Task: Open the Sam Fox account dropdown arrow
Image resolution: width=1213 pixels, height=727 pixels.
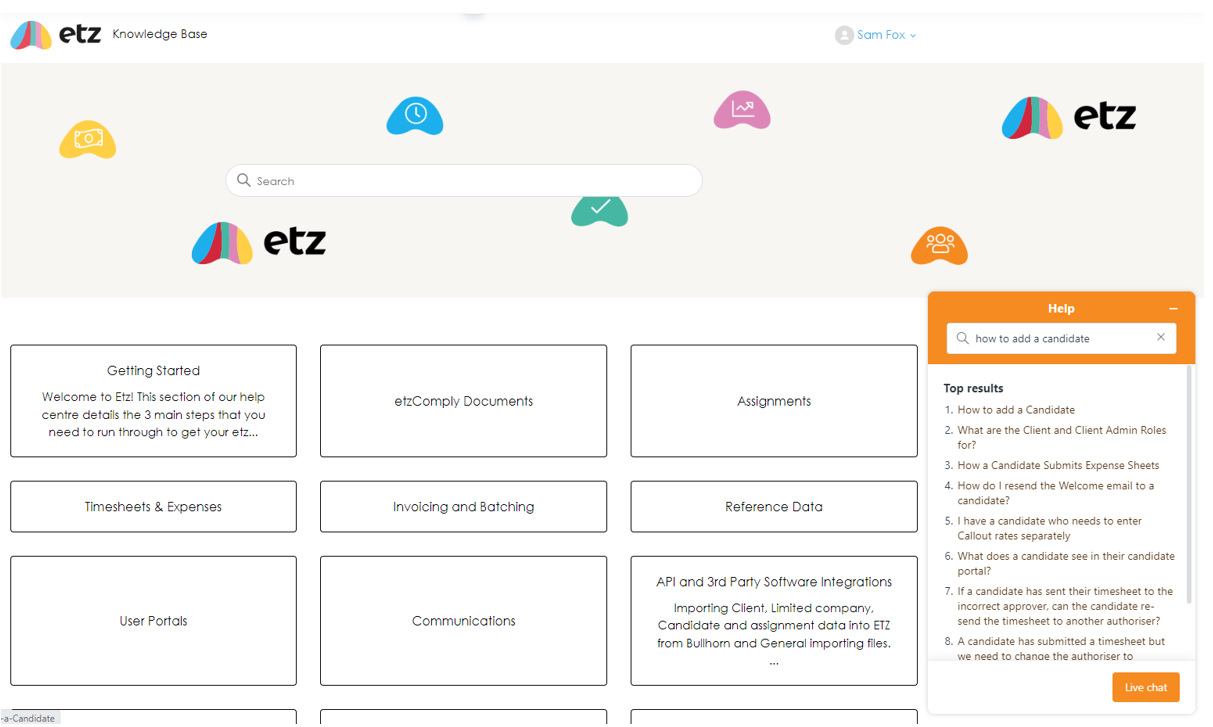Action: coord(913,36)
